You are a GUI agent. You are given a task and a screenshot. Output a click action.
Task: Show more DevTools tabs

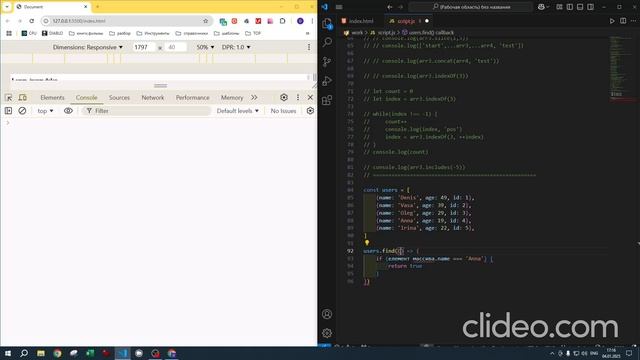[254, 98]
